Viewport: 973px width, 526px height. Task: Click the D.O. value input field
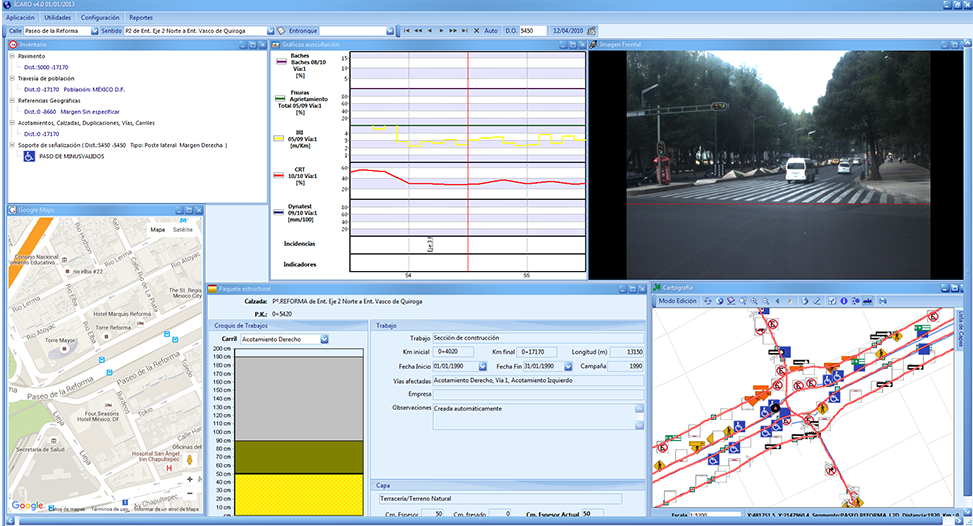click(533, 31)
